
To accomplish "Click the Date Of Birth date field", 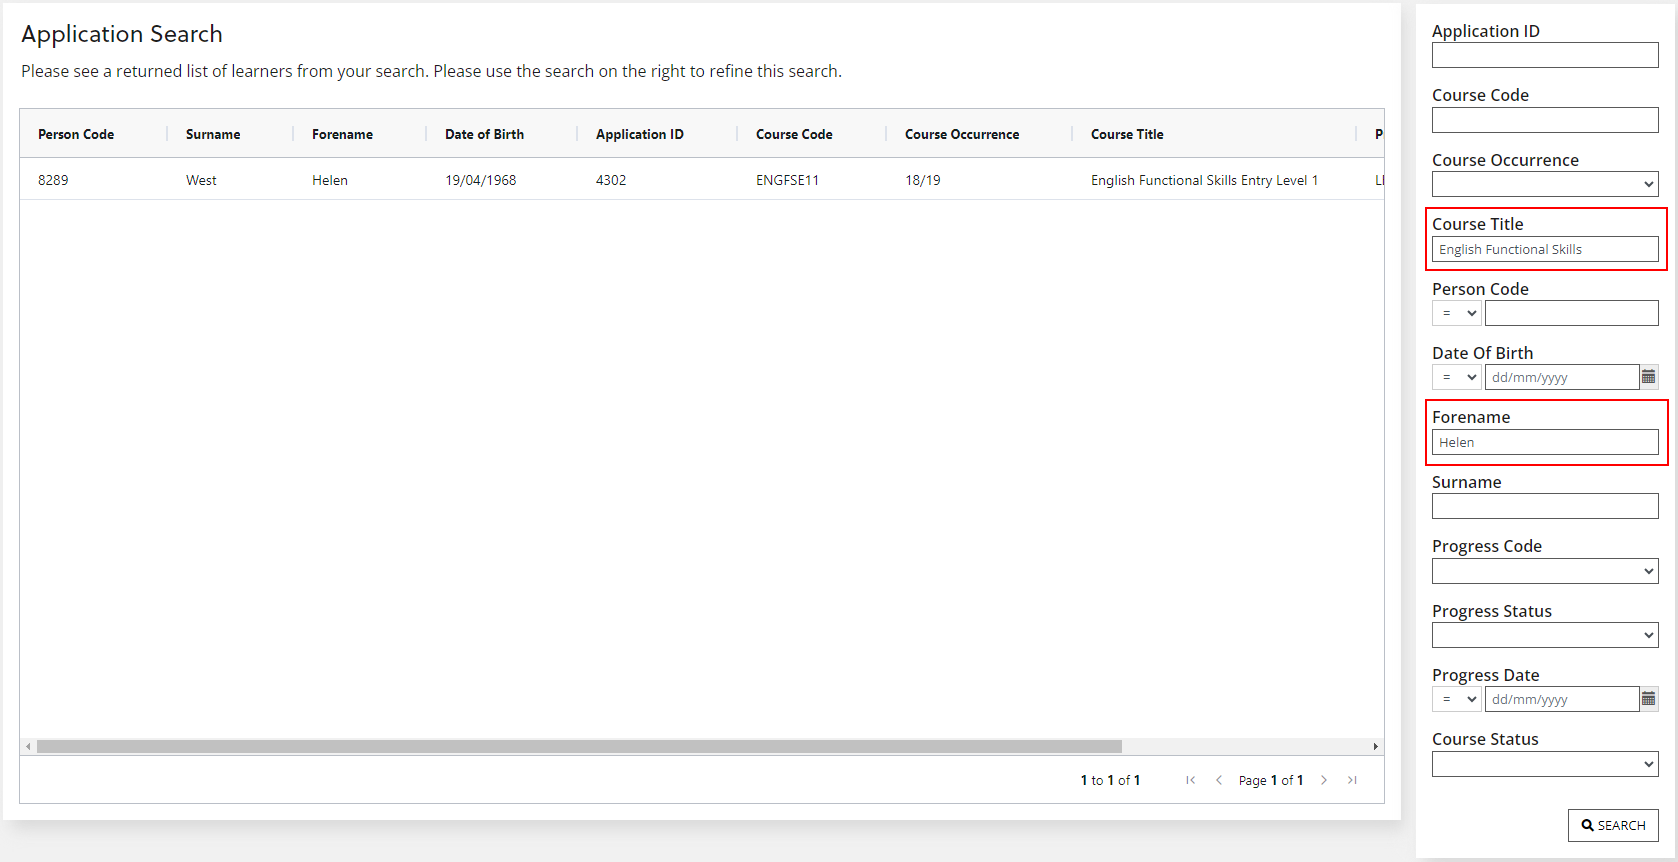I will click(1562, 377).
